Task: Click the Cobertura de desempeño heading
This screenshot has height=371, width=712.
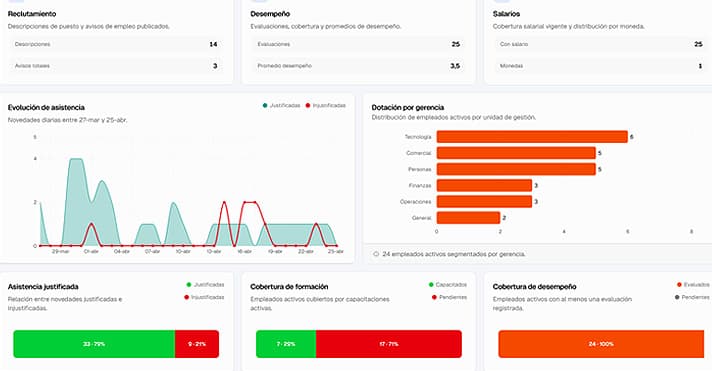Action: [534, 287]
